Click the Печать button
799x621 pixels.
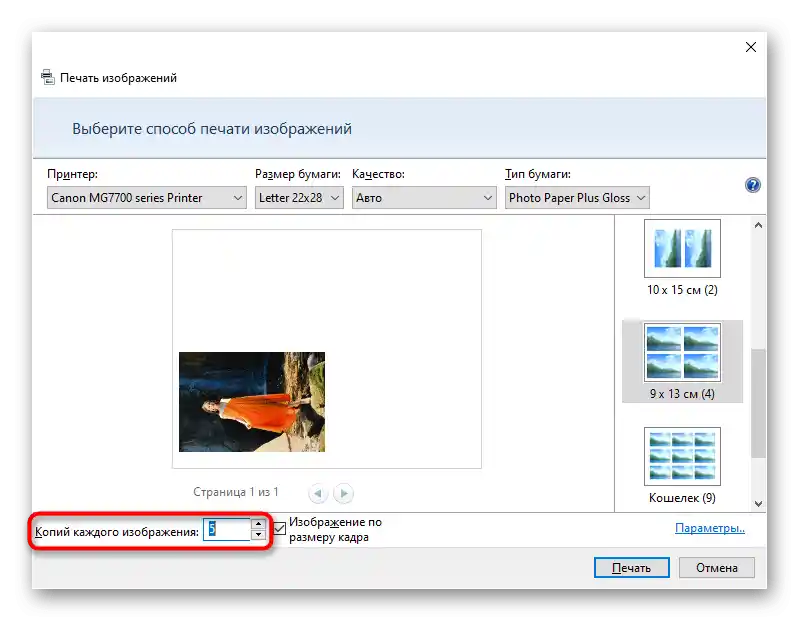point(631,568)
